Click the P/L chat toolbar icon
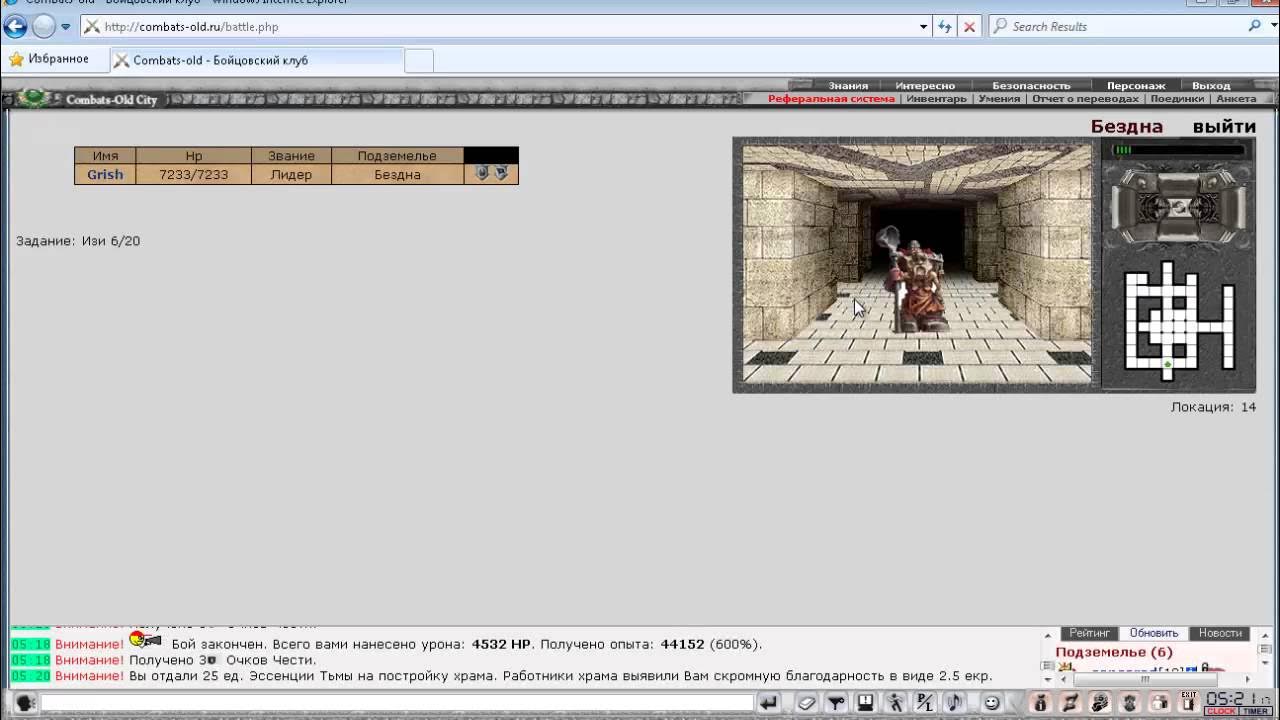1280x720 pixels. (x=925, y=702)
